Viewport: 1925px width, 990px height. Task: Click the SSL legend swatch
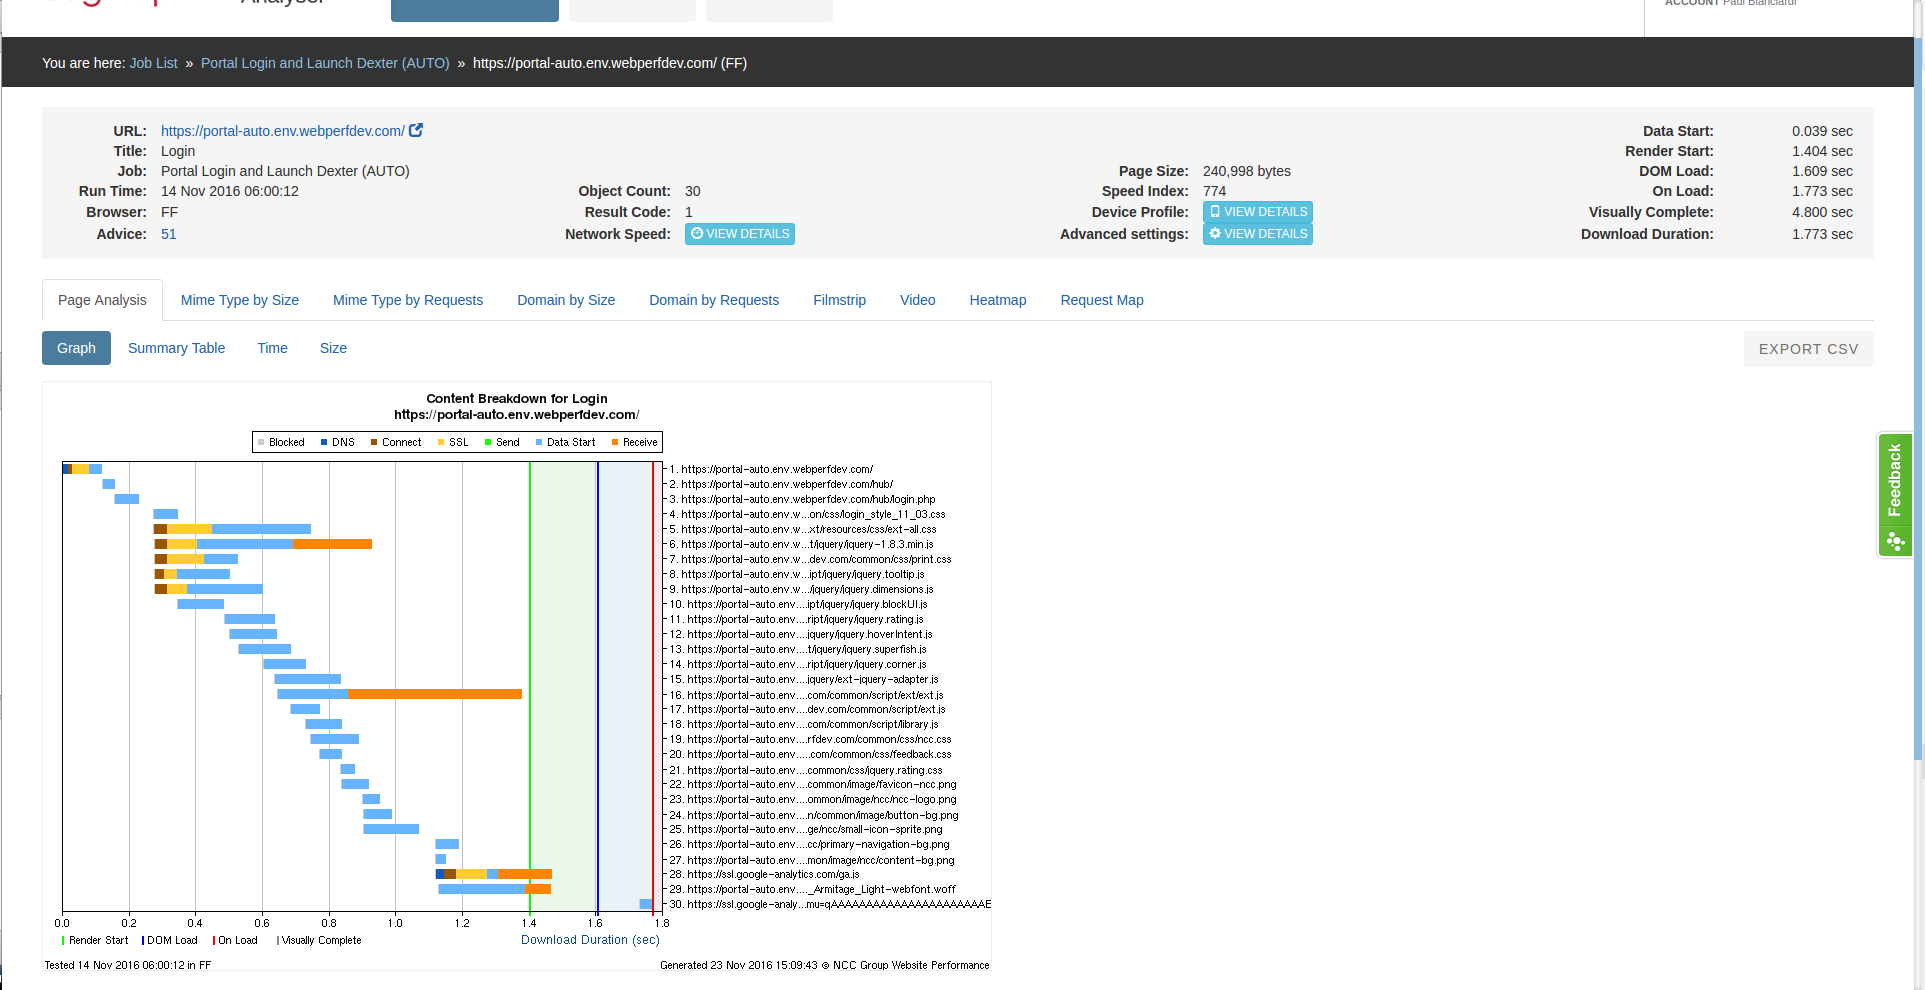tap(441, 442)
